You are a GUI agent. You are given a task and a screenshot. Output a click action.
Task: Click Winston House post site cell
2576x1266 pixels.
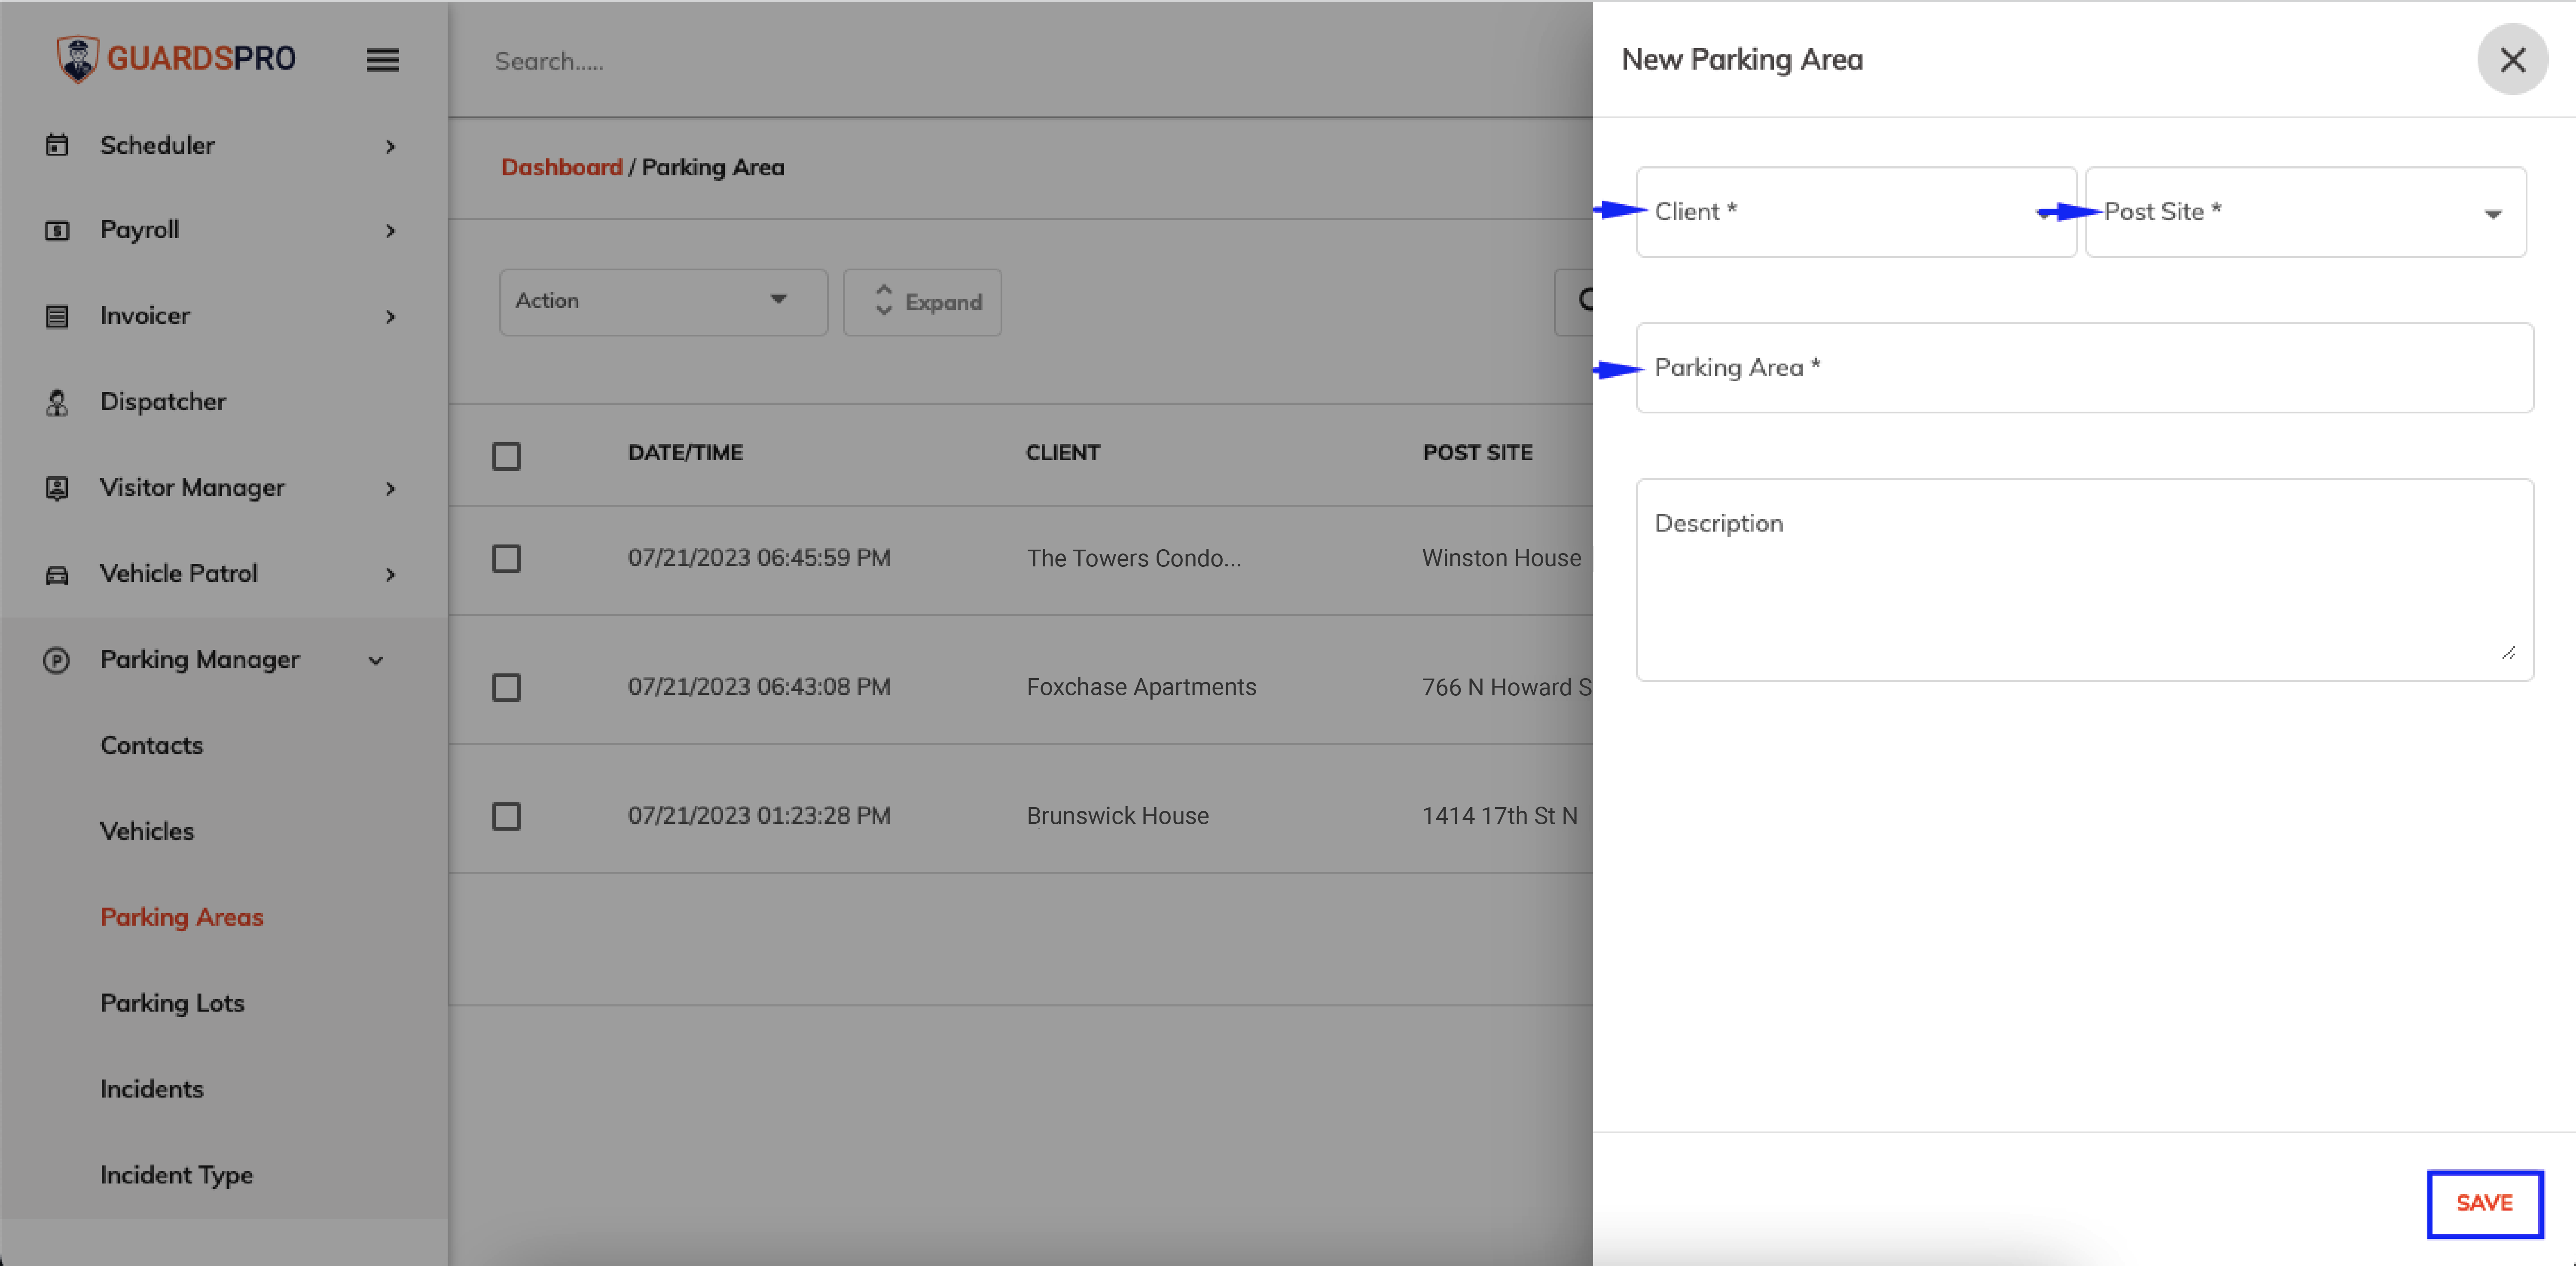tap(1502, 558)
